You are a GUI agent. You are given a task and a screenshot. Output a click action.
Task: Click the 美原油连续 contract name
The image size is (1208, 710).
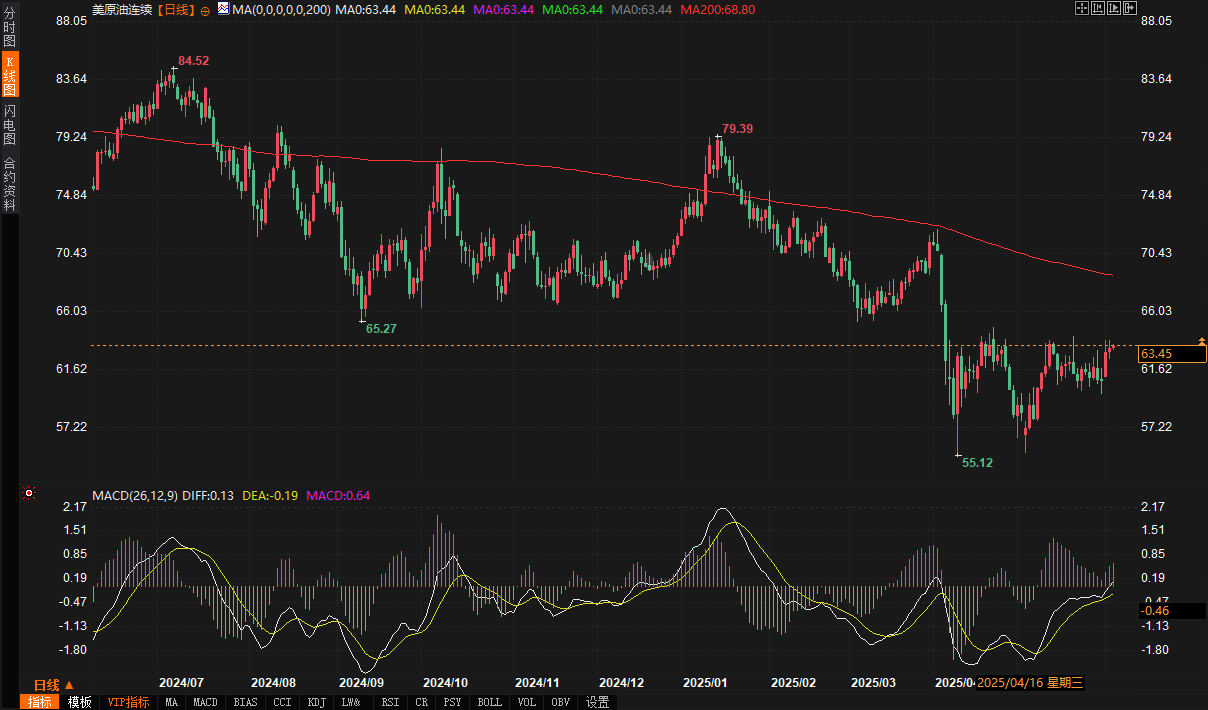tap(122, 9)
